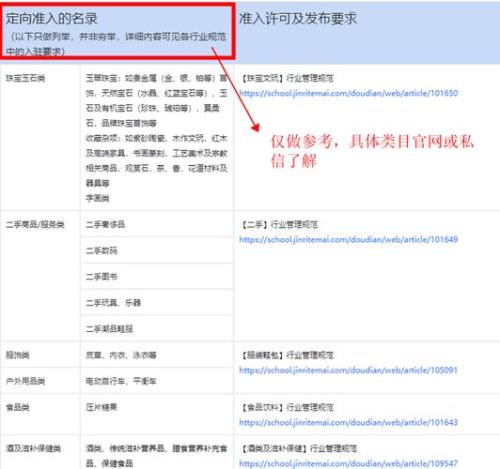Click the 收藏杂项 description paragraph
500x469 pixels.
[x=157, y=161]
